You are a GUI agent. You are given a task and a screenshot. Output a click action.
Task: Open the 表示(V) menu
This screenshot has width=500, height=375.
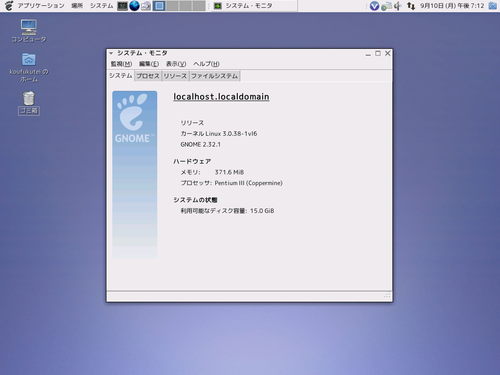(x=176, y=64)
